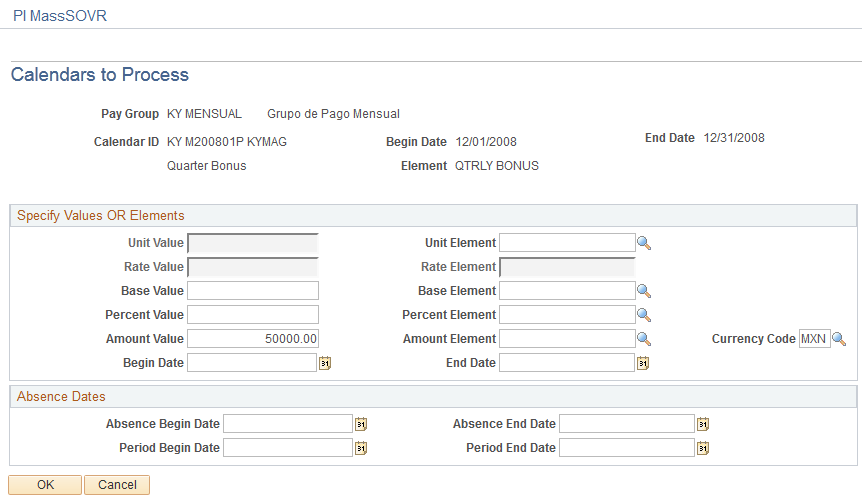Open lookup for Base Element

(x=644, y=291)
